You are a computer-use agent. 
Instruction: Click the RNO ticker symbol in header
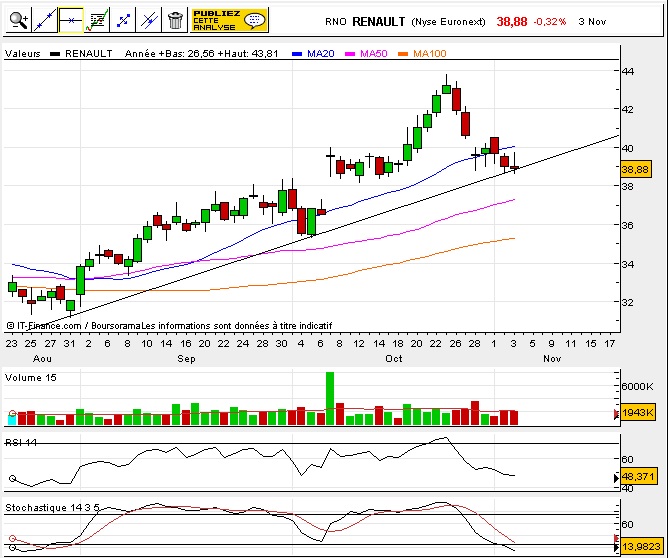click(335, 22)
